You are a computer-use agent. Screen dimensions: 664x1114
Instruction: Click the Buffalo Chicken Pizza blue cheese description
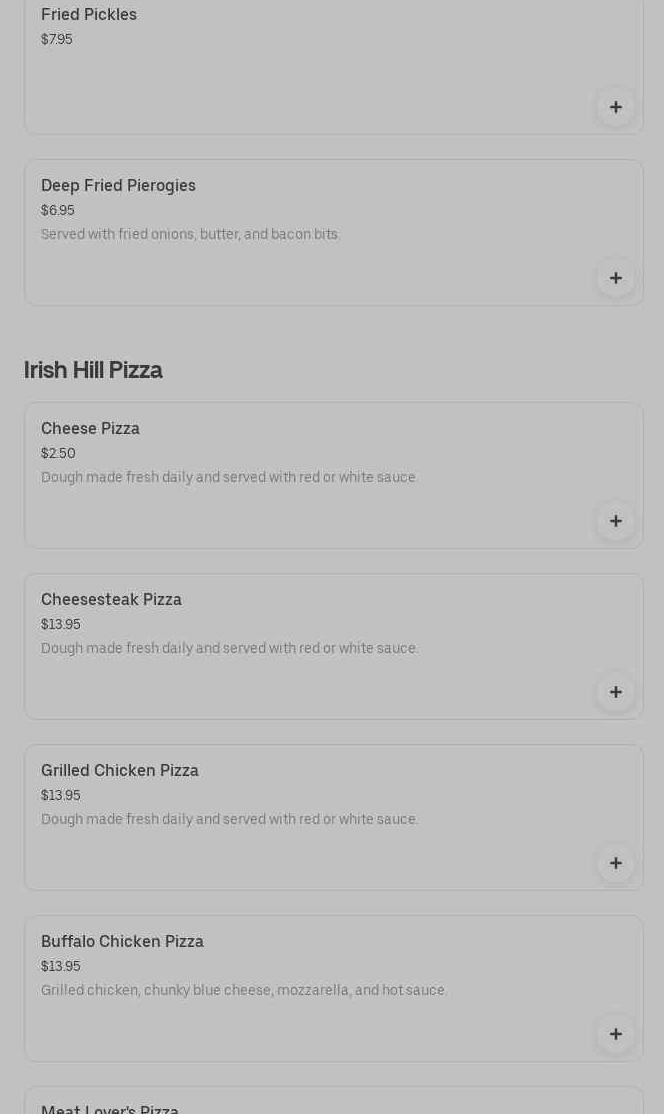point(244,990)
